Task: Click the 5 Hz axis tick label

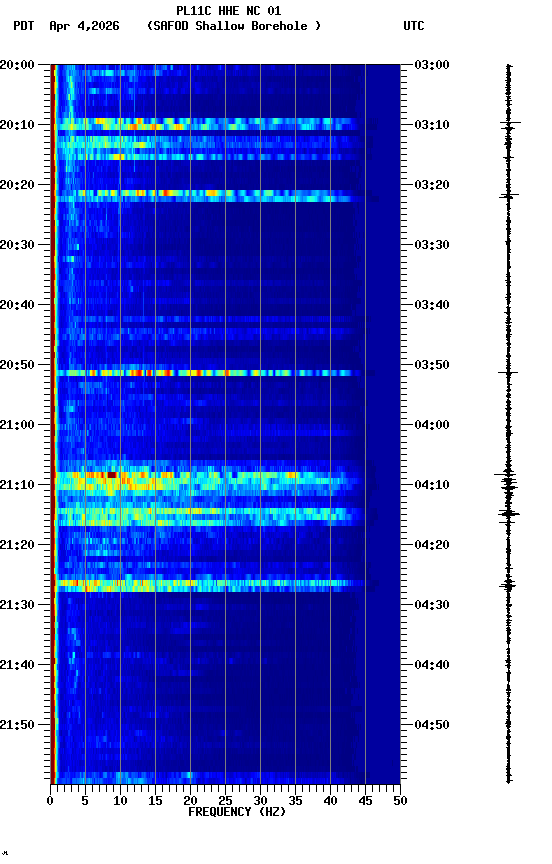Action: 85,801
